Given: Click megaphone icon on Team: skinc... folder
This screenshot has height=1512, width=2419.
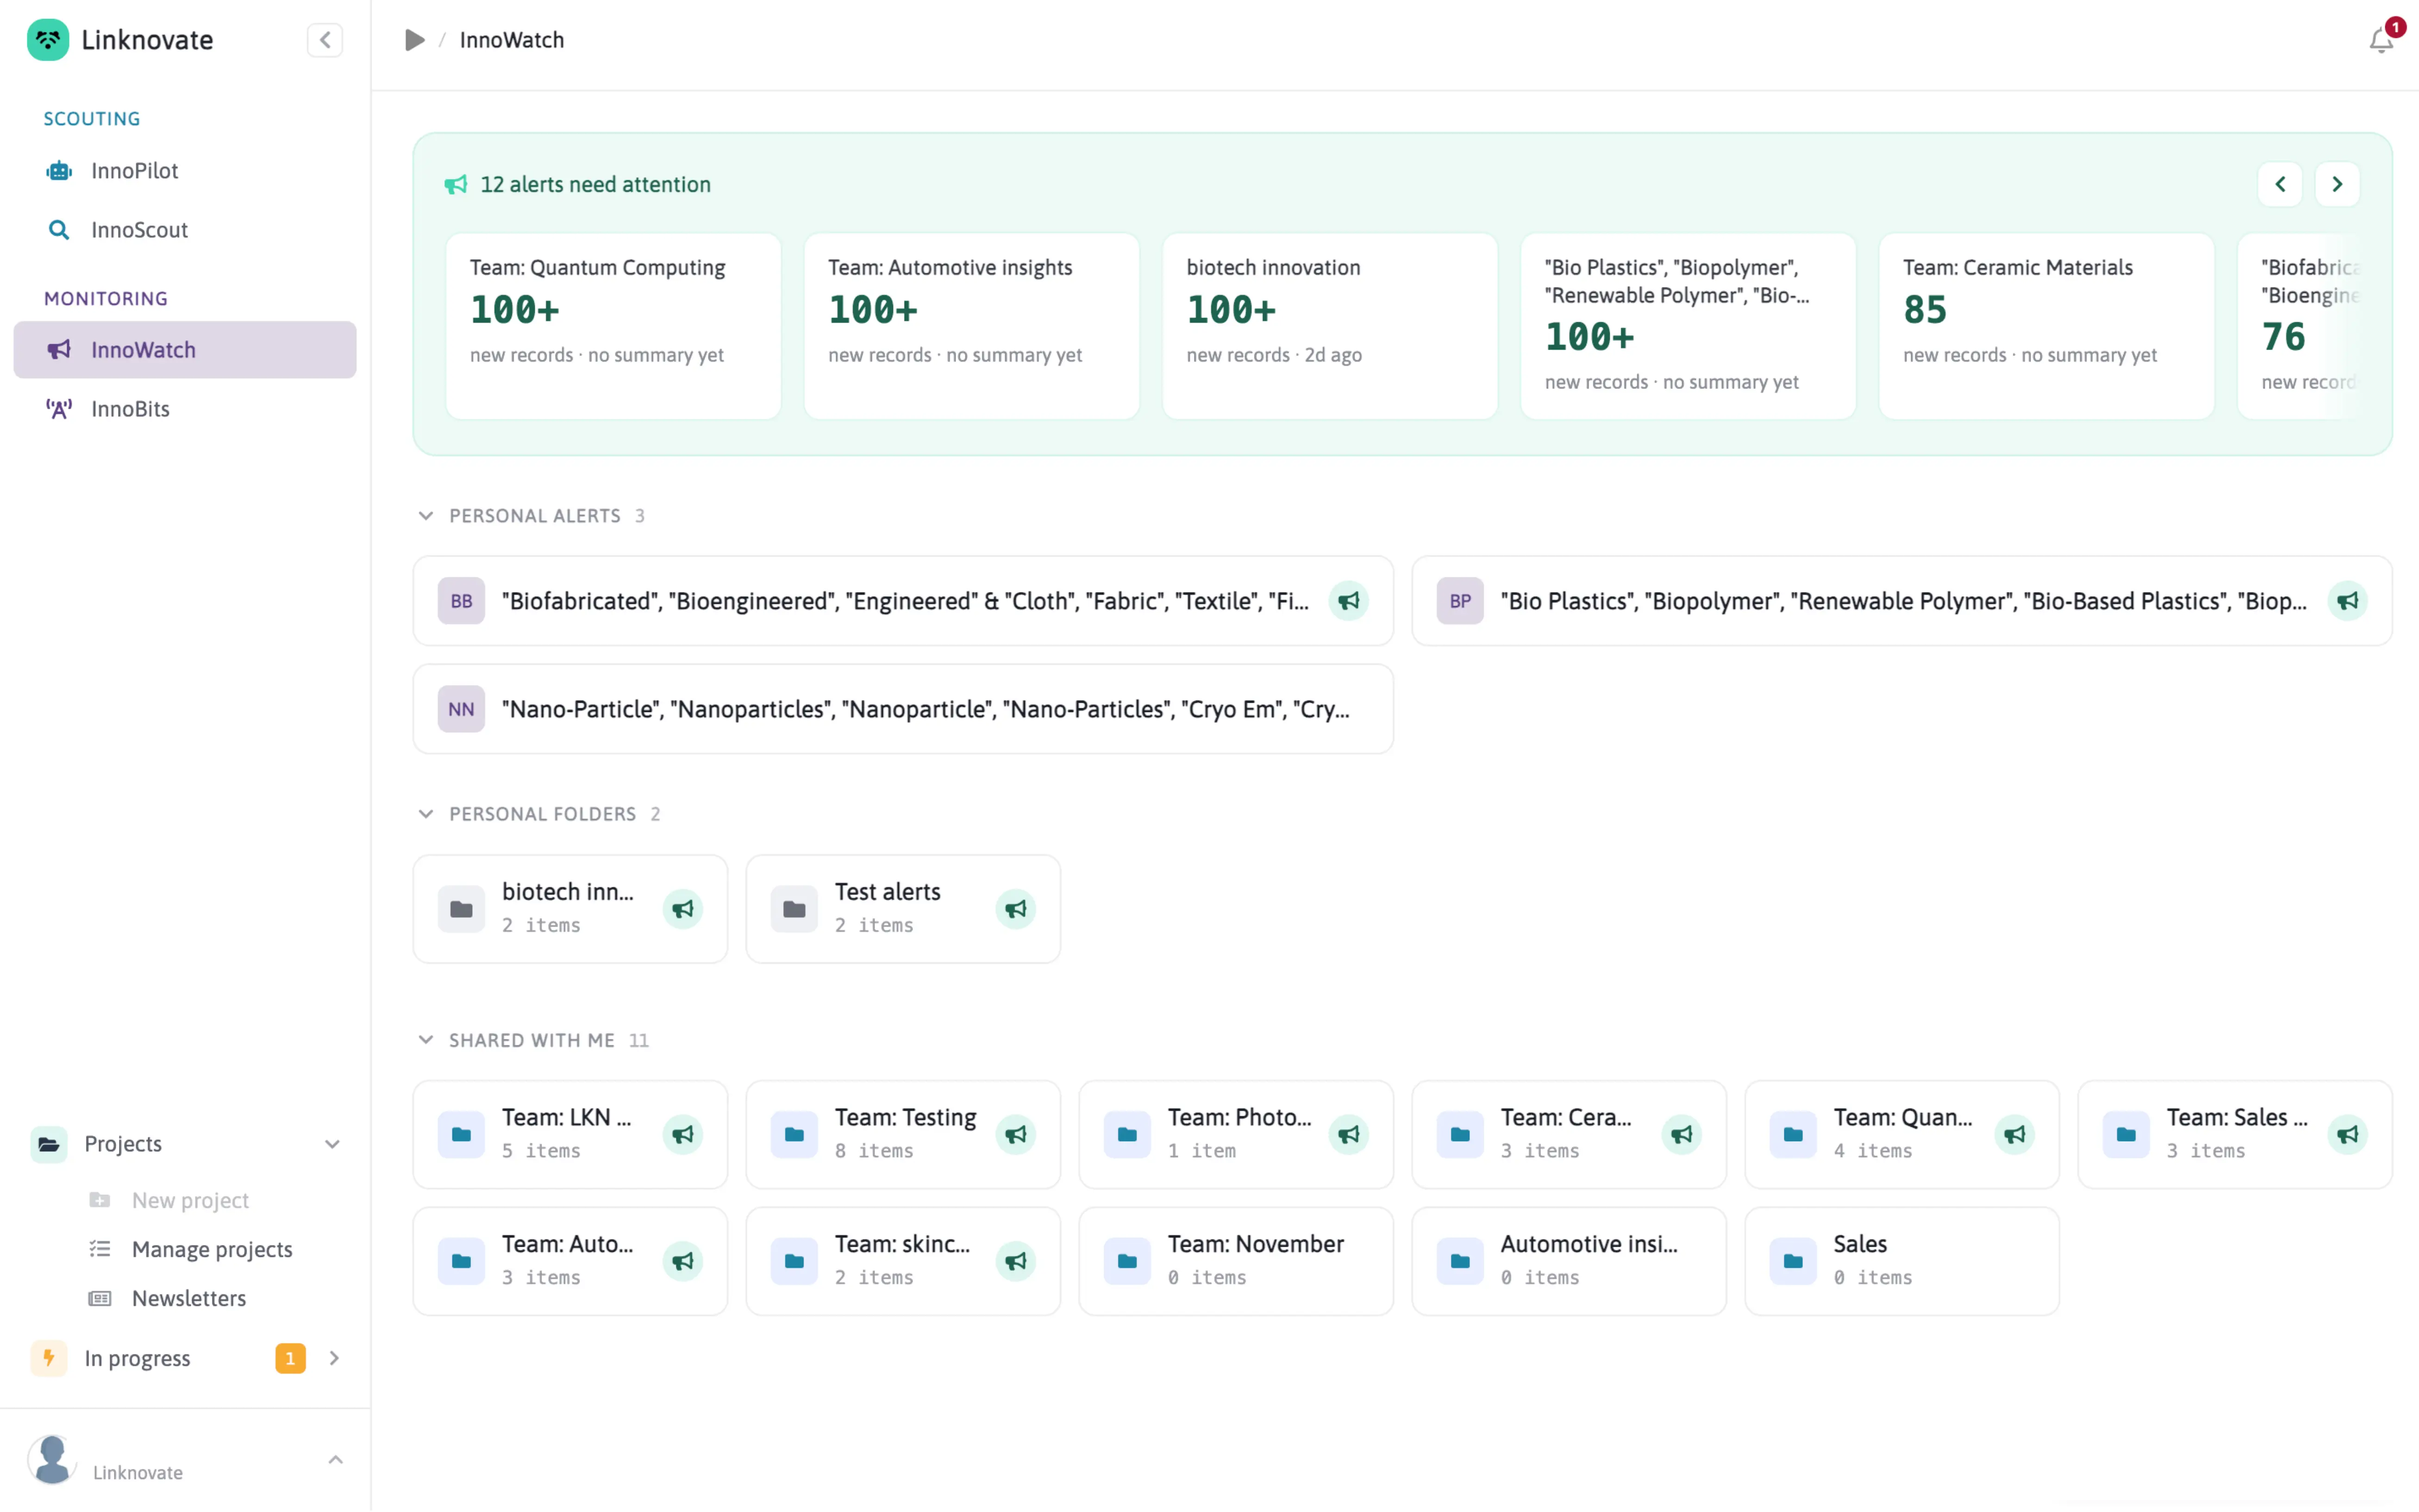Looking at the screenshot, I should [1016, 1261].
